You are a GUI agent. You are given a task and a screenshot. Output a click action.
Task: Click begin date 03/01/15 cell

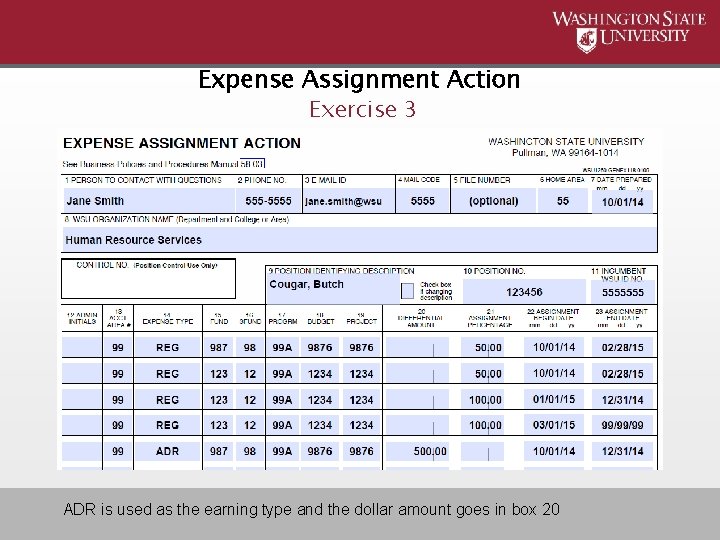[x=554, y=425]
